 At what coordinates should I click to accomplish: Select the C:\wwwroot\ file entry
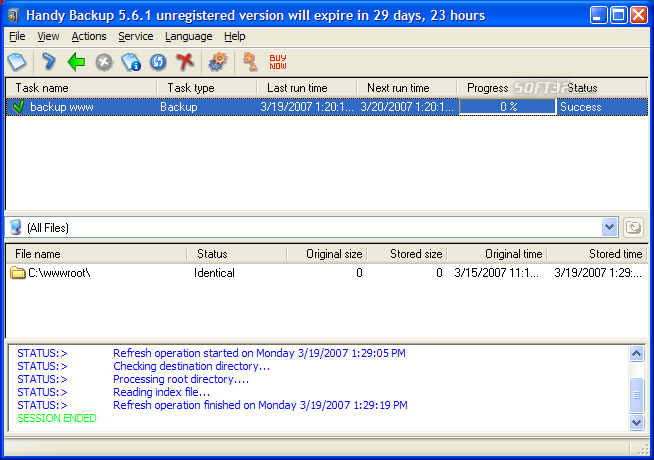point(59,273)
